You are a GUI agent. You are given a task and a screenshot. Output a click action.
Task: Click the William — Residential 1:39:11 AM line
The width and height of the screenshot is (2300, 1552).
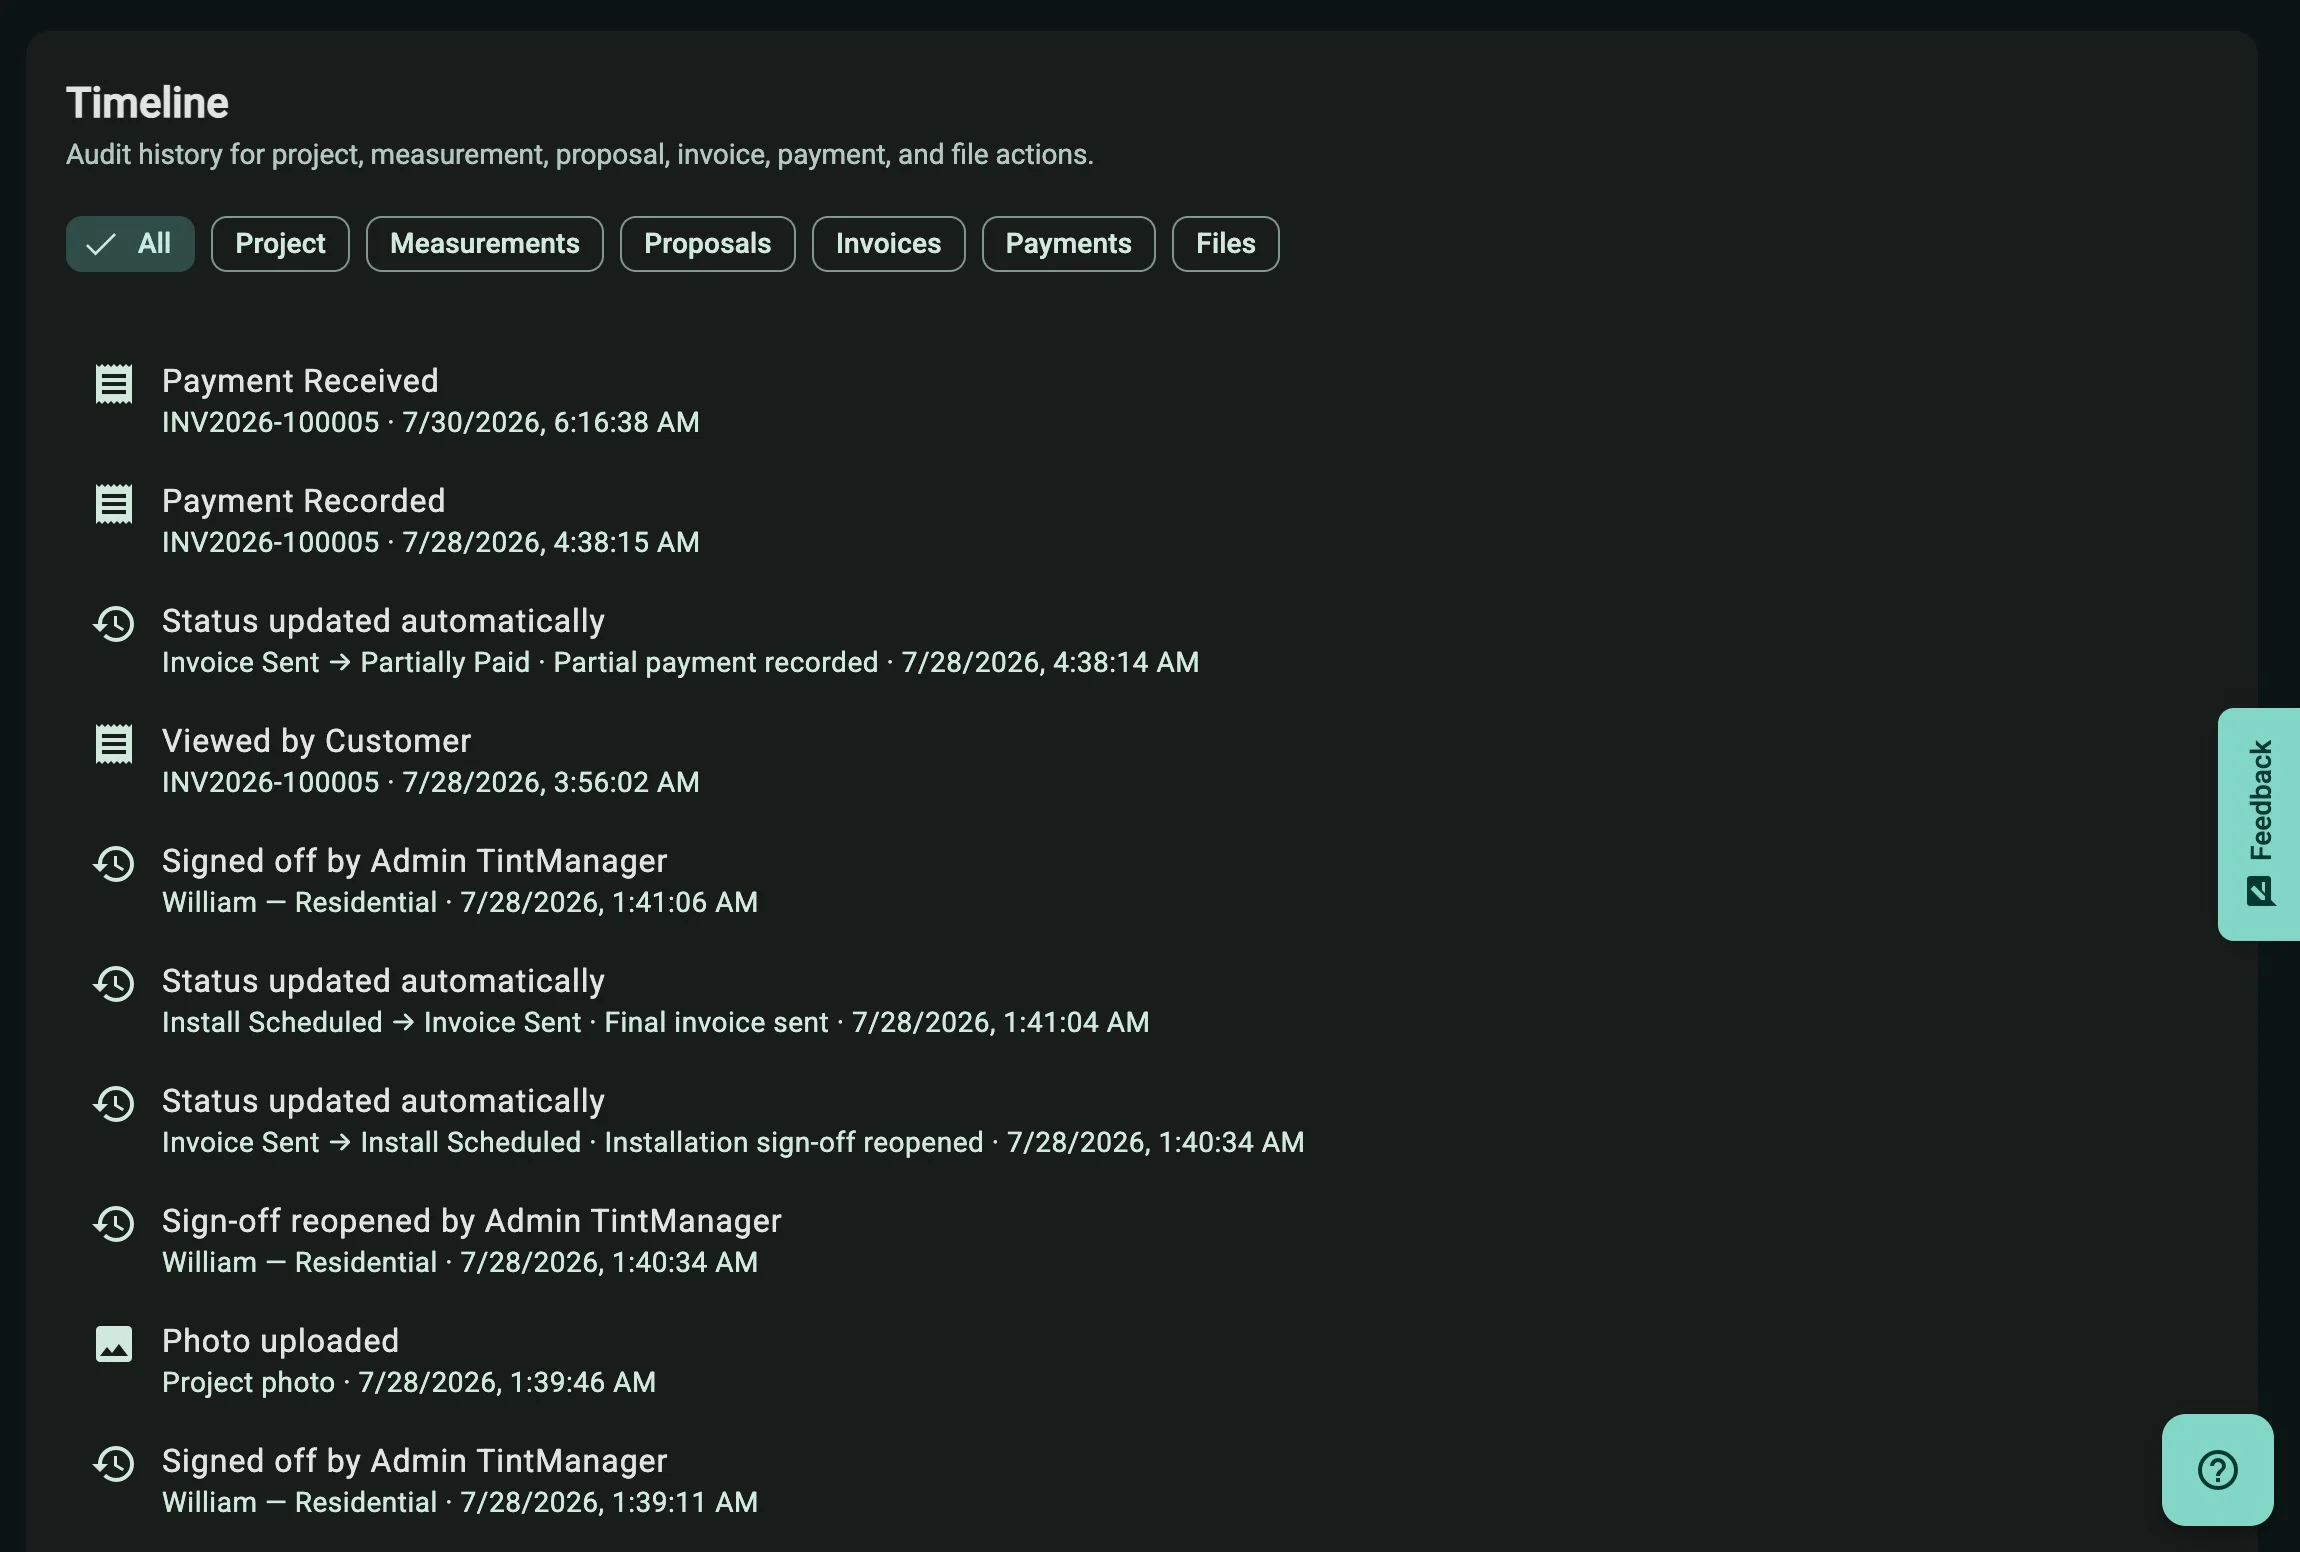click(x=460, y=1502)
